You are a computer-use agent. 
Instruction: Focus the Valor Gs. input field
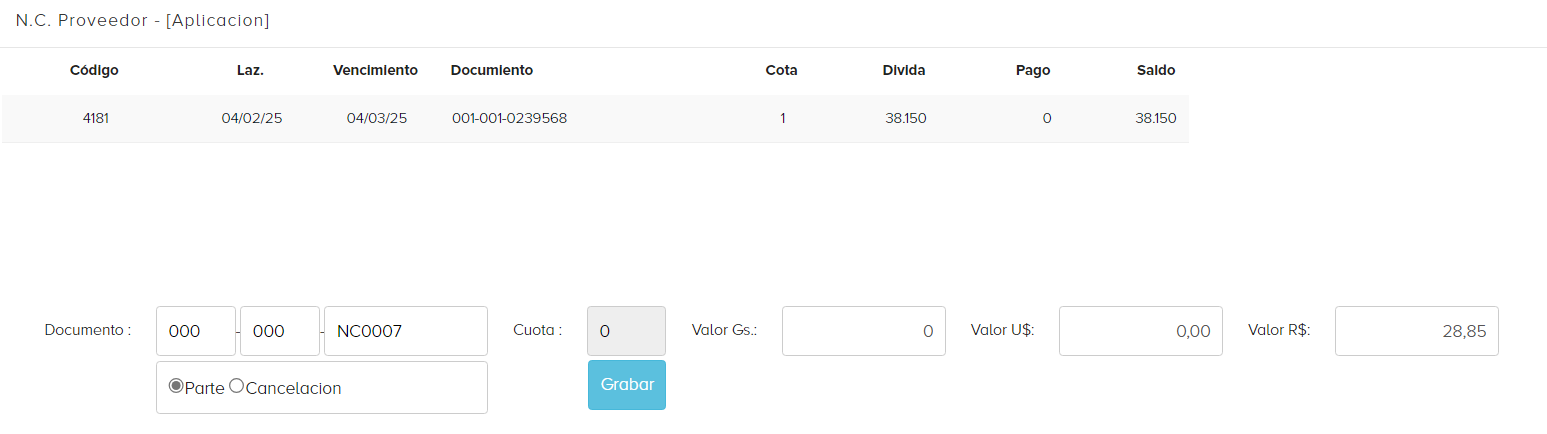coord(863,331)
